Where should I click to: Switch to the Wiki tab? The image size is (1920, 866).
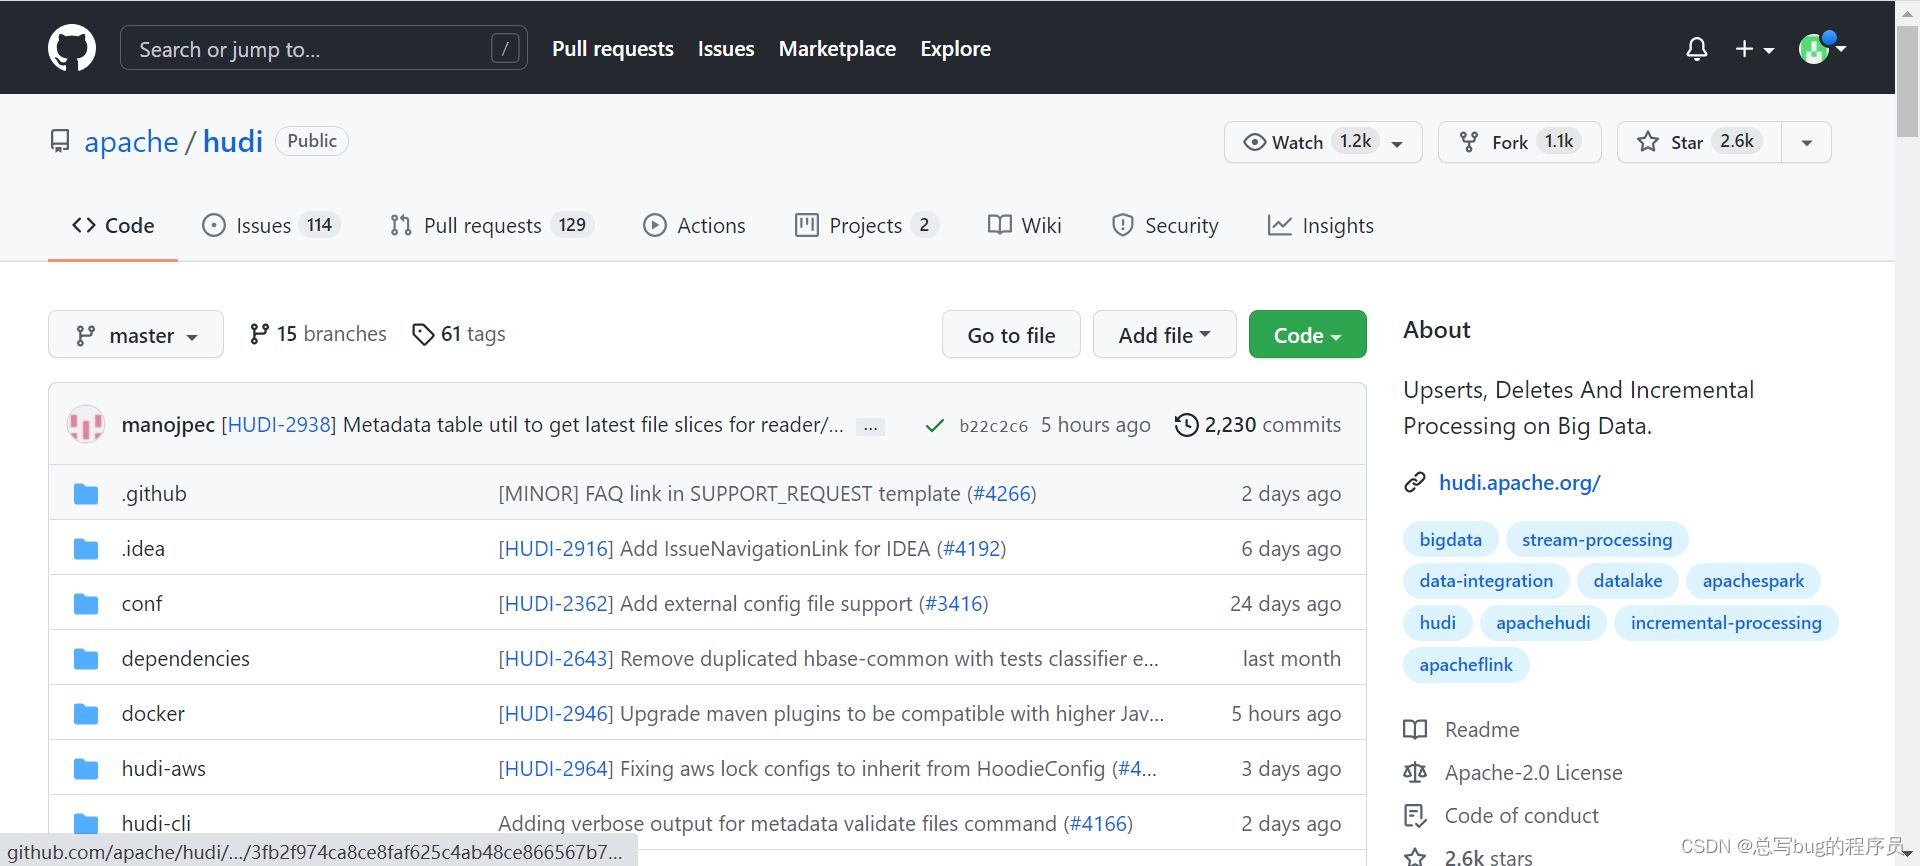click(x=1024, y=226)
